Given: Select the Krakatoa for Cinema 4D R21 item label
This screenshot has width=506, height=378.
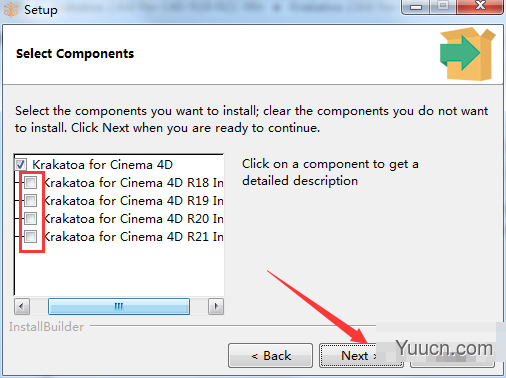Looking at the screenshot, I should click(x=133, y=237).
